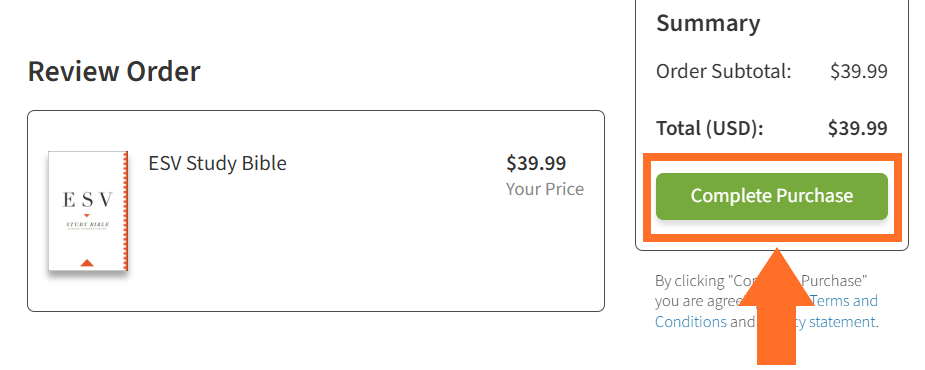The image size is (925, 370).
Task: Click the Total (USD) label
Action: click(710, 128)
